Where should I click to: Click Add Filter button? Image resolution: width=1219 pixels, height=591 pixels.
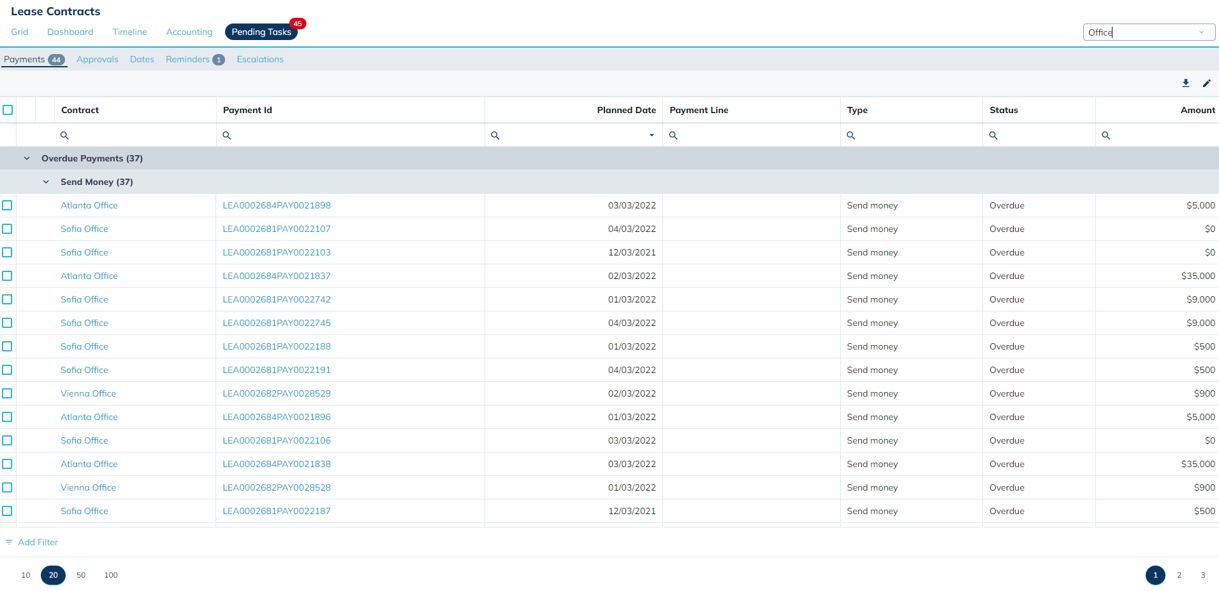(32, 542)
